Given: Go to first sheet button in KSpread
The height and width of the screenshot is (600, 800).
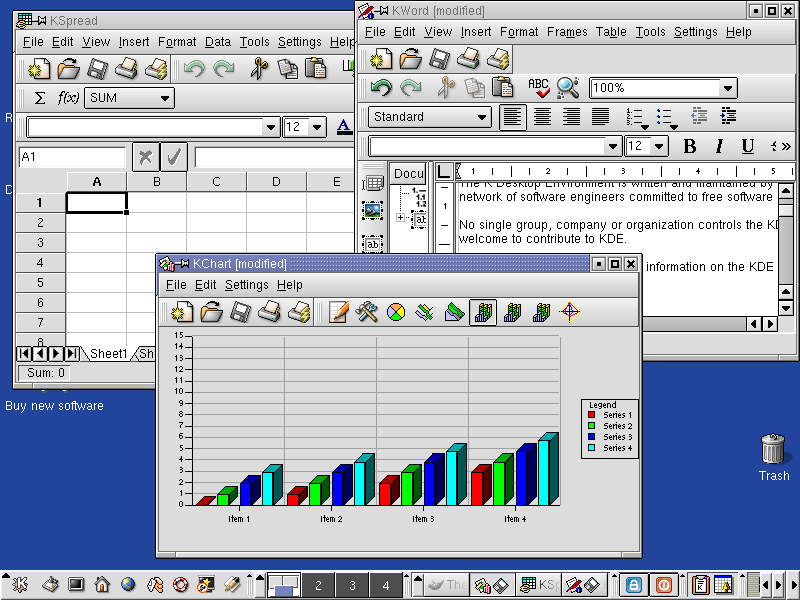Looking at the screenshot, I should (24, 353).
